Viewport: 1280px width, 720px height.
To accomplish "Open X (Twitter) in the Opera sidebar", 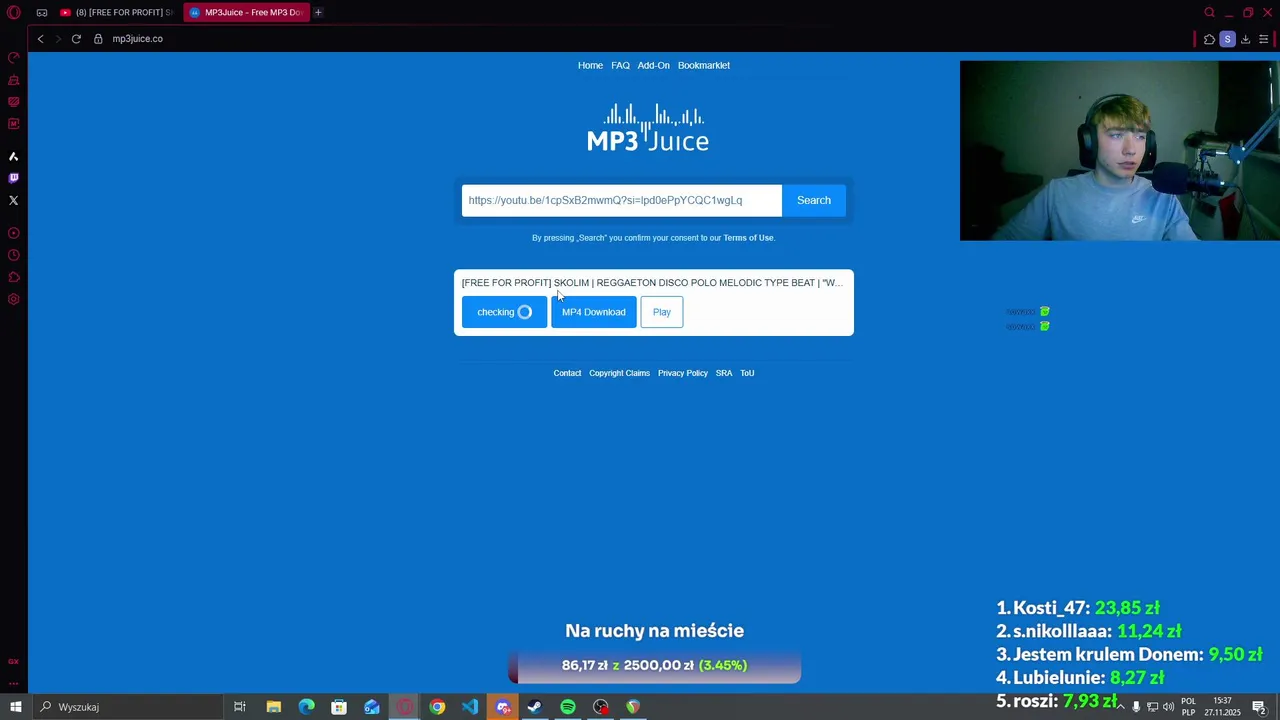I will [14, 200].
